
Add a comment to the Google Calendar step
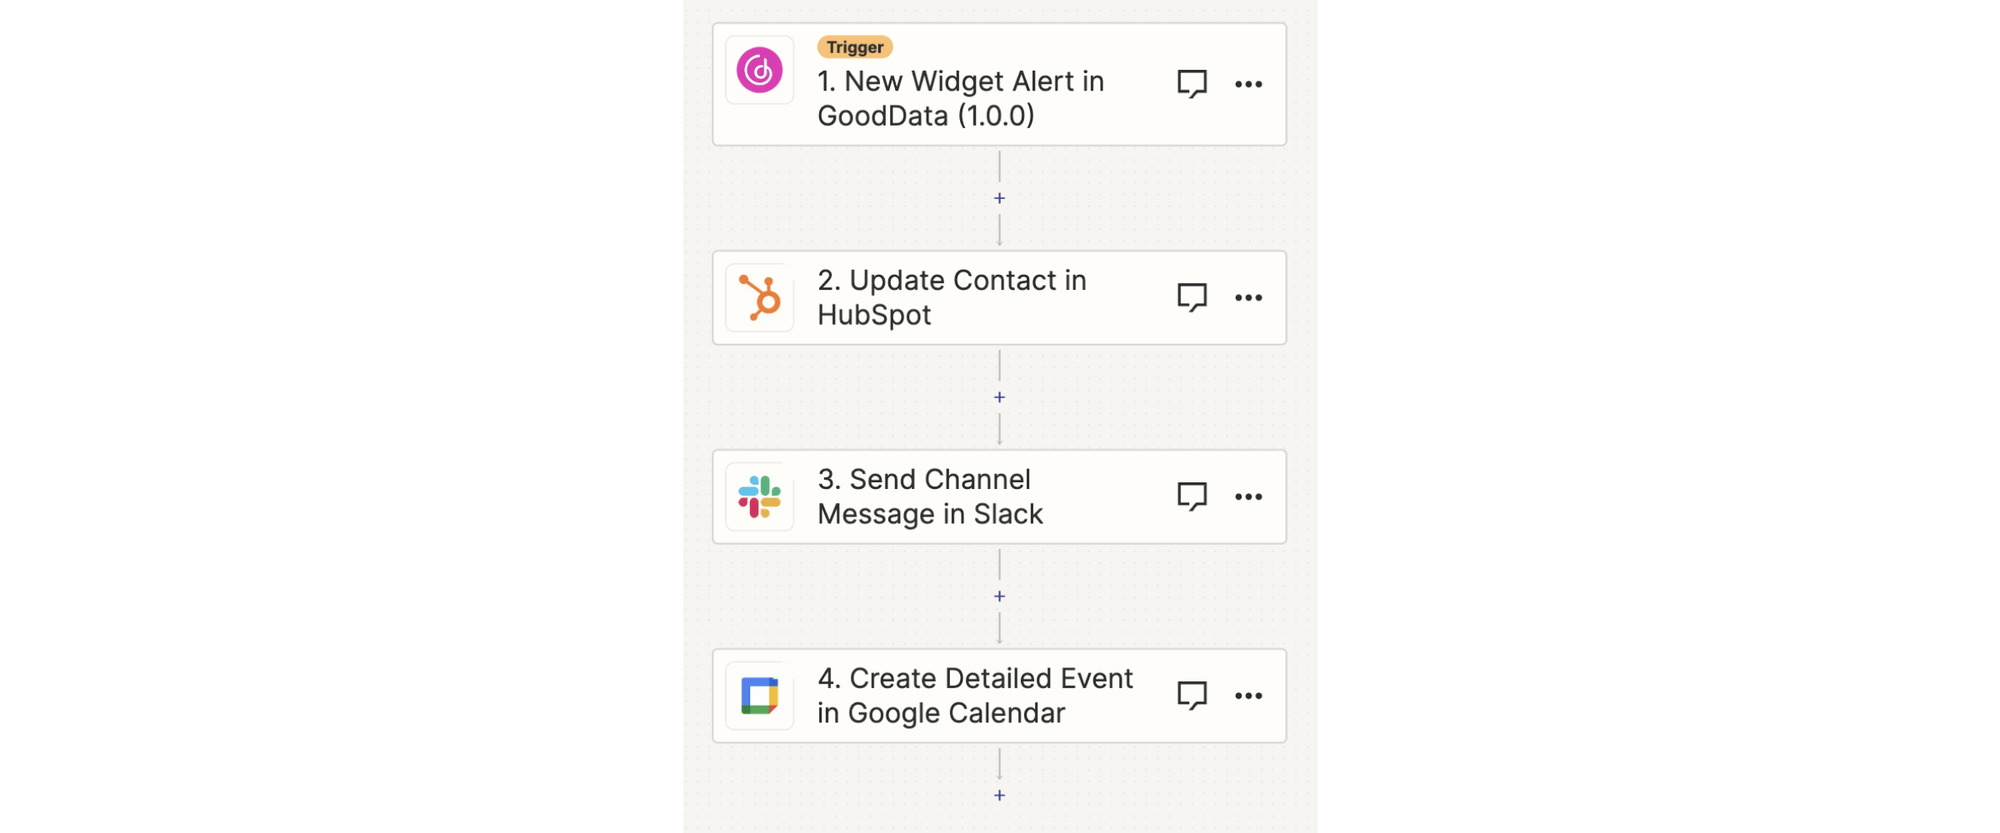click(1192, 694)
